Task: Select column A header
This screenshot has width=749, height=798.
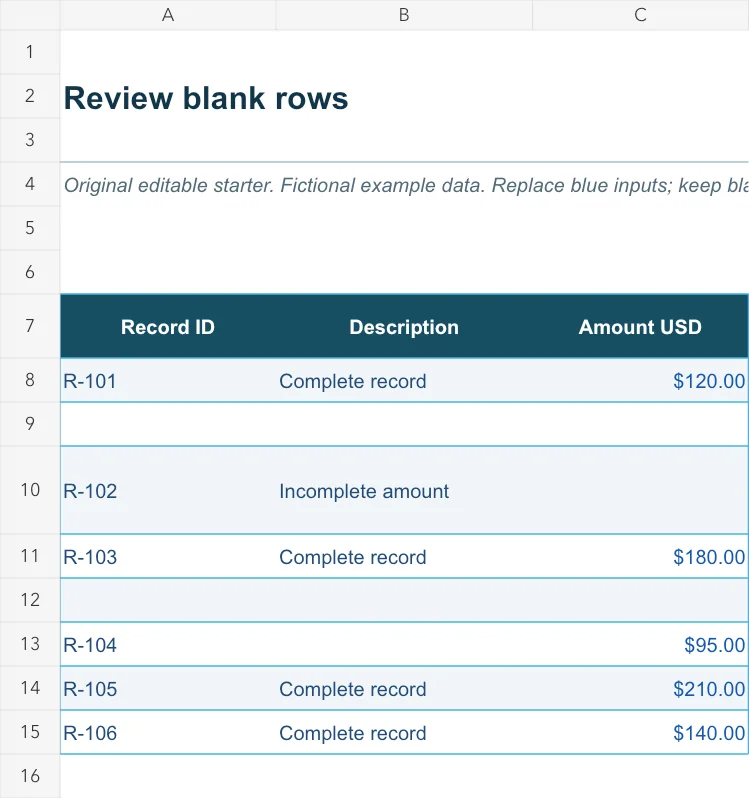Action: (168, 15)
